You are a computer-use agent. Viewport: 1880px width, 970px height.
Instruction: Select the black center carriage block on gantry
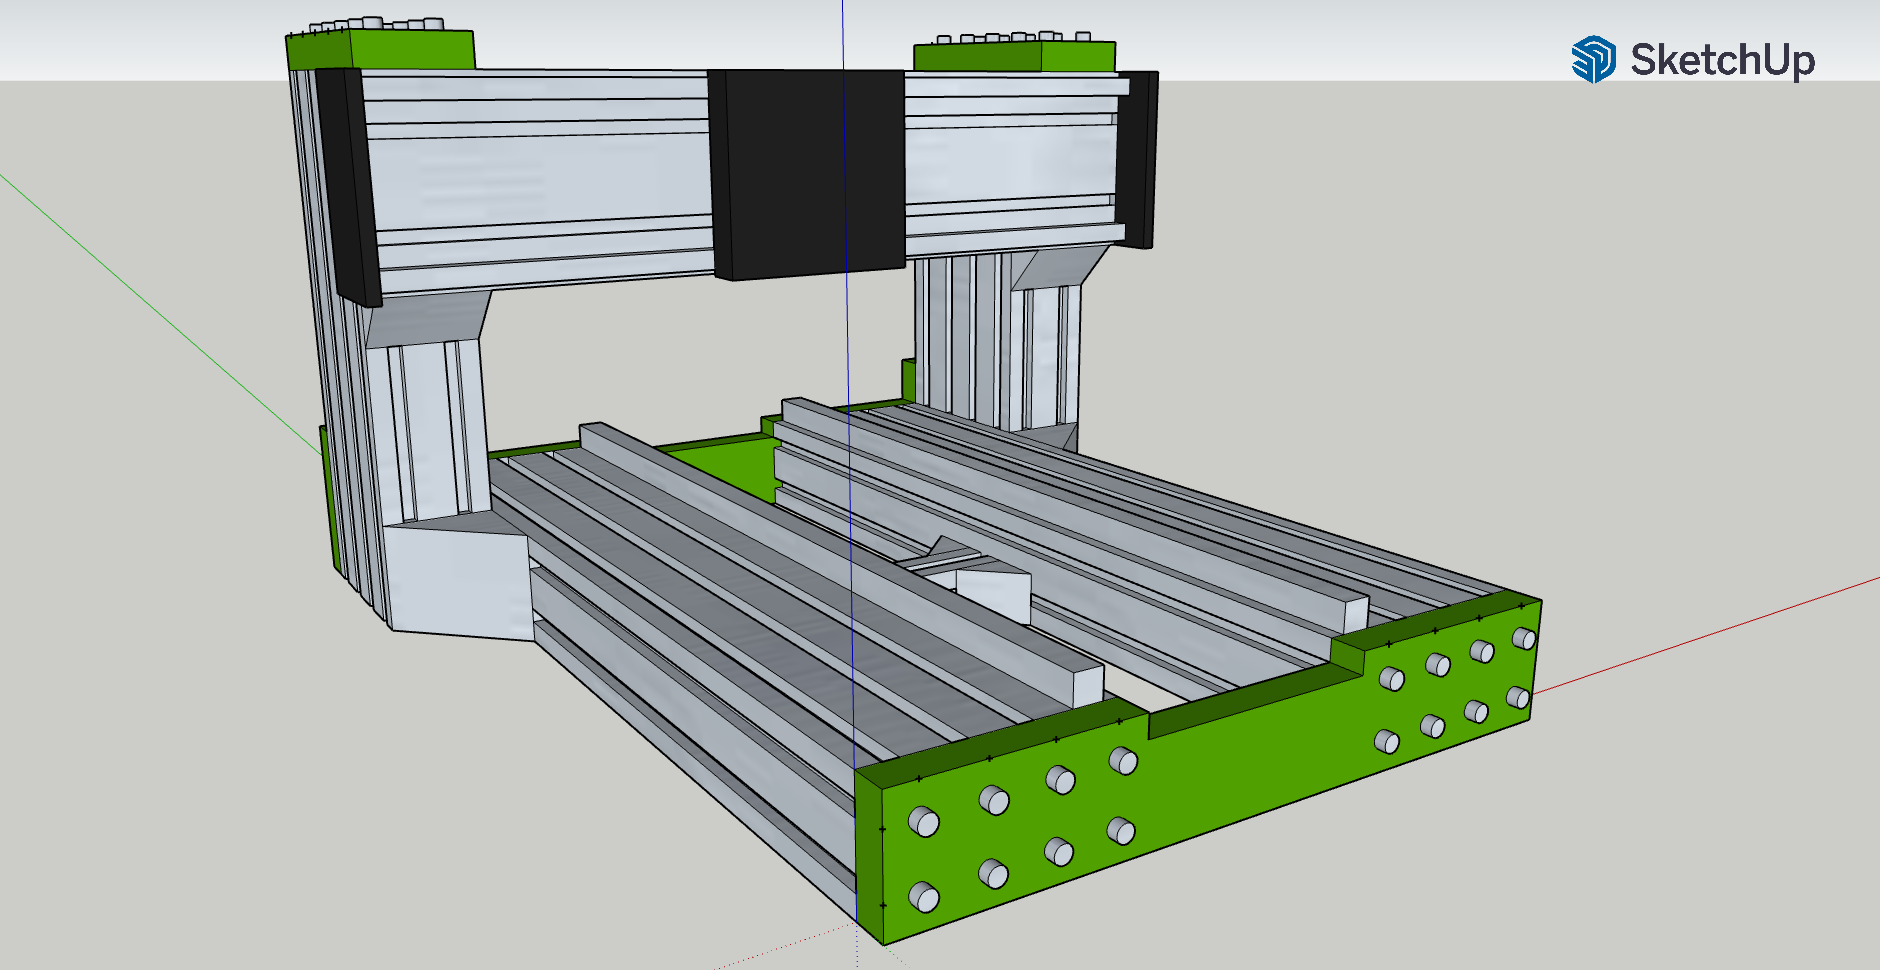point(807,174)
